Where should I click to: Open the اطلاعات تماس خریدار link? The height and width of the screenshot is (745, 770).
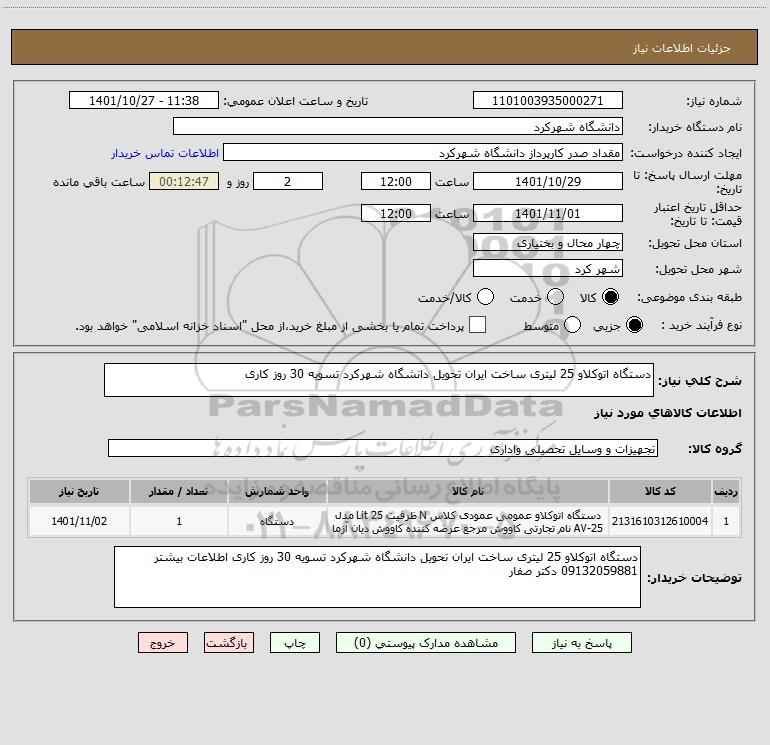pyautogui.click(x=165, y=153)
